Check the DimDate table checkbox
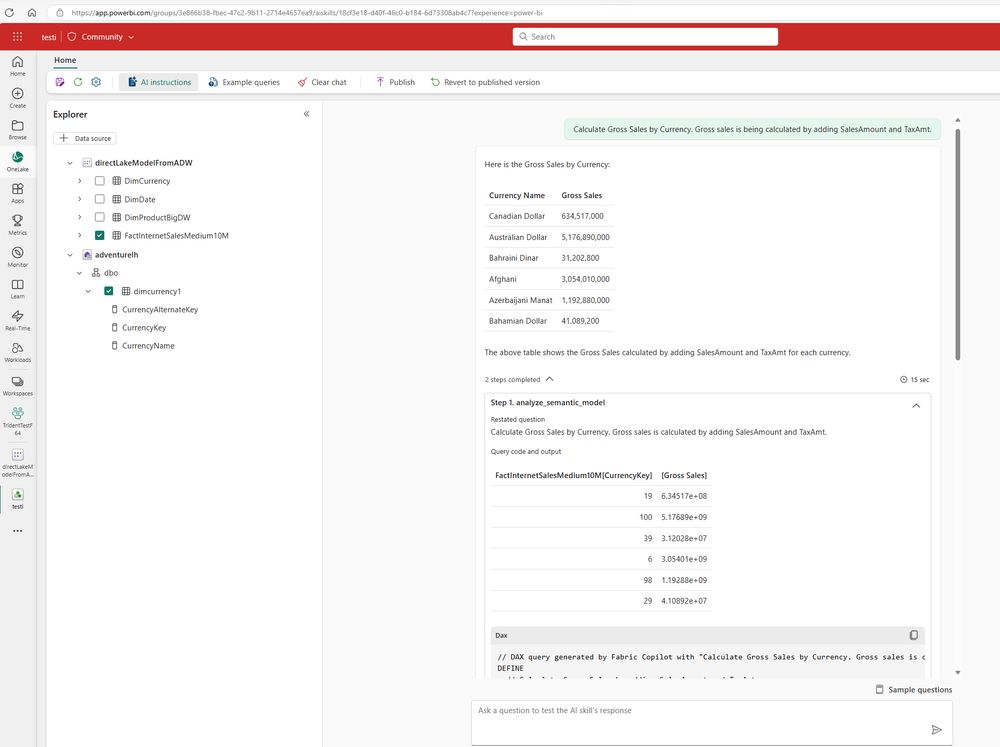 [x=99, y=199]
